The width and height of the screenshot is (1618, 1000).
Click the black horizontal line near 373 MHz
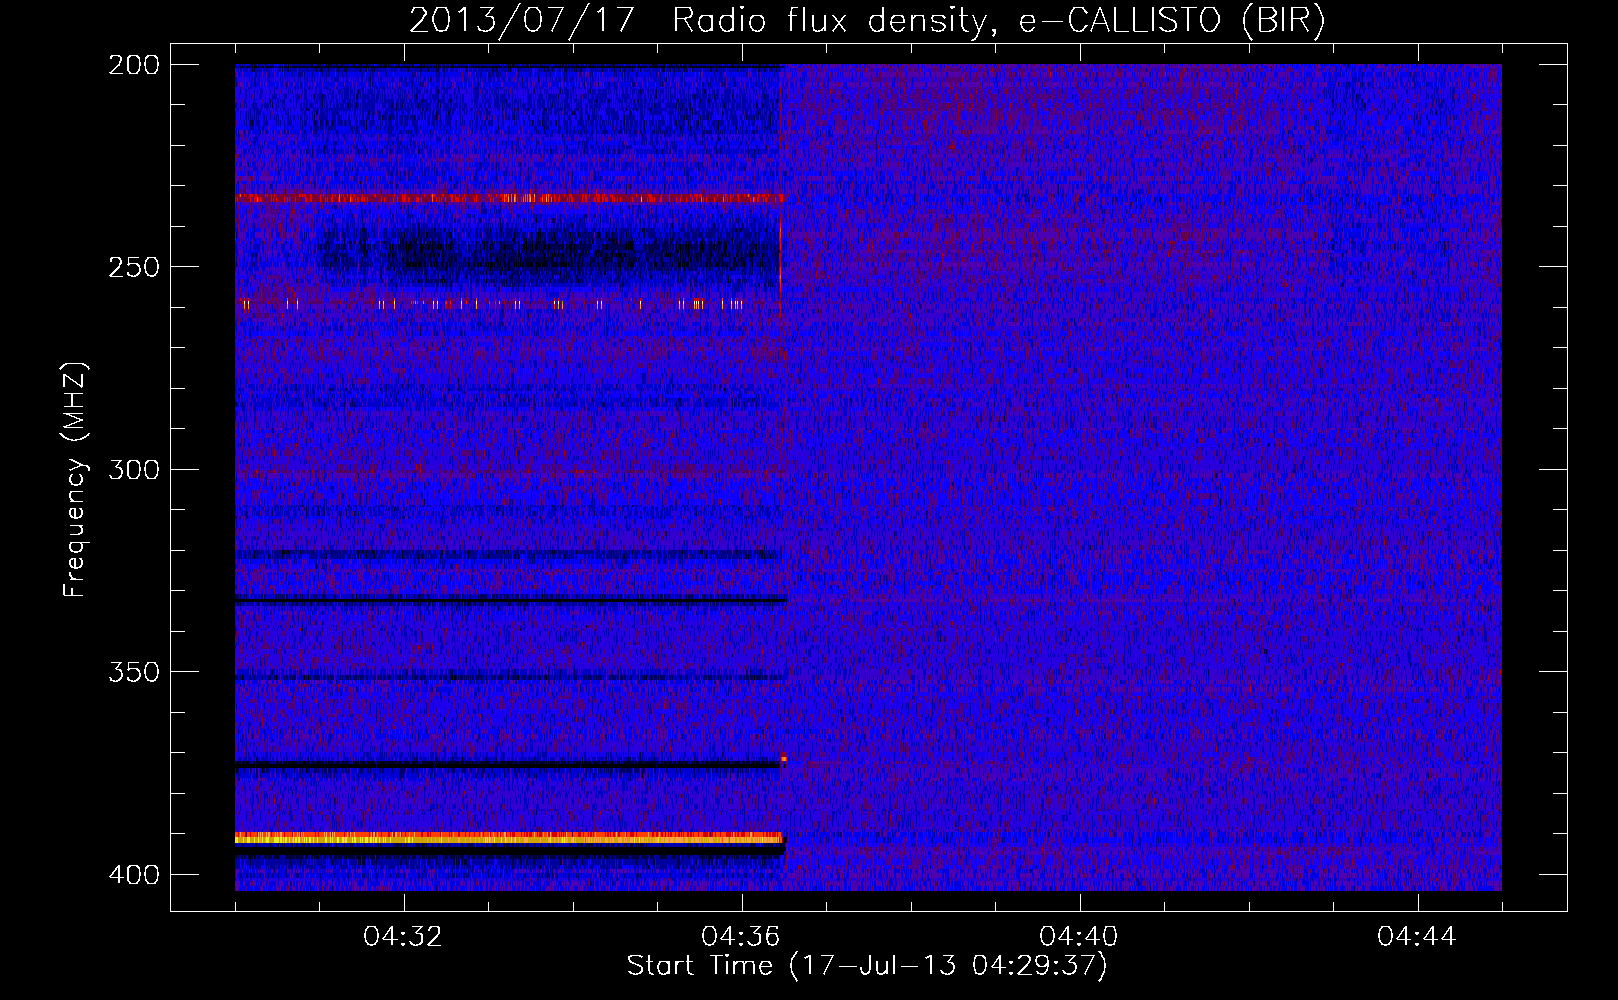508,764
